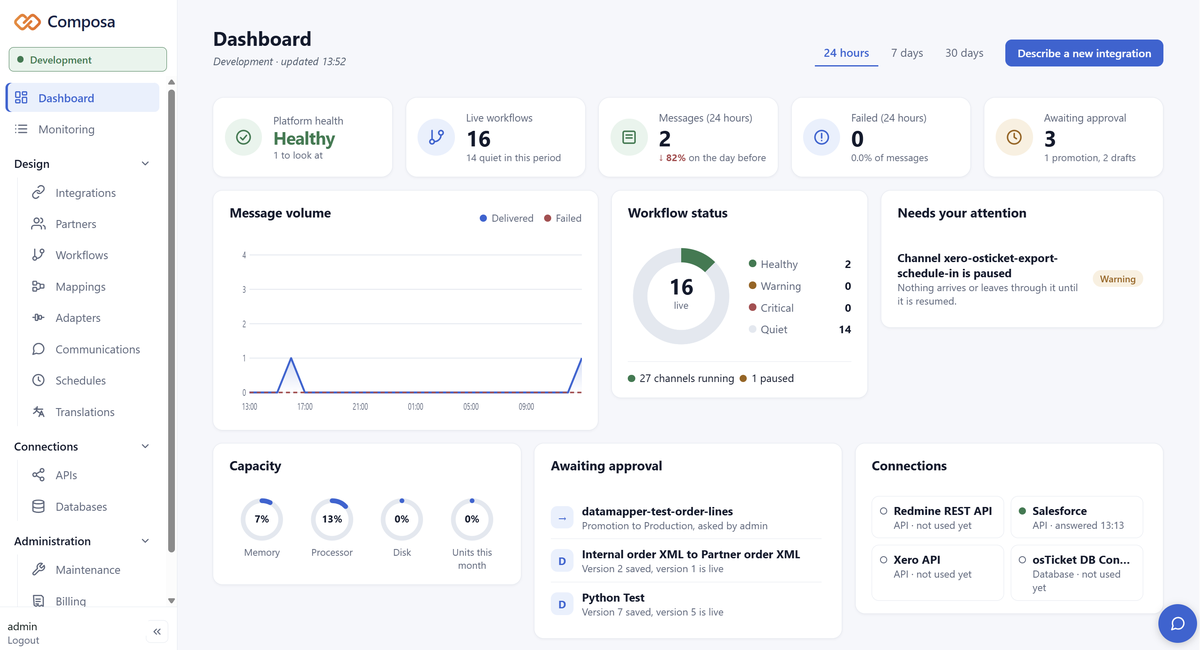Screen dimensions: 1200x650
Task: Click the Adapters plug icon
Action: [x=38, y=318]
